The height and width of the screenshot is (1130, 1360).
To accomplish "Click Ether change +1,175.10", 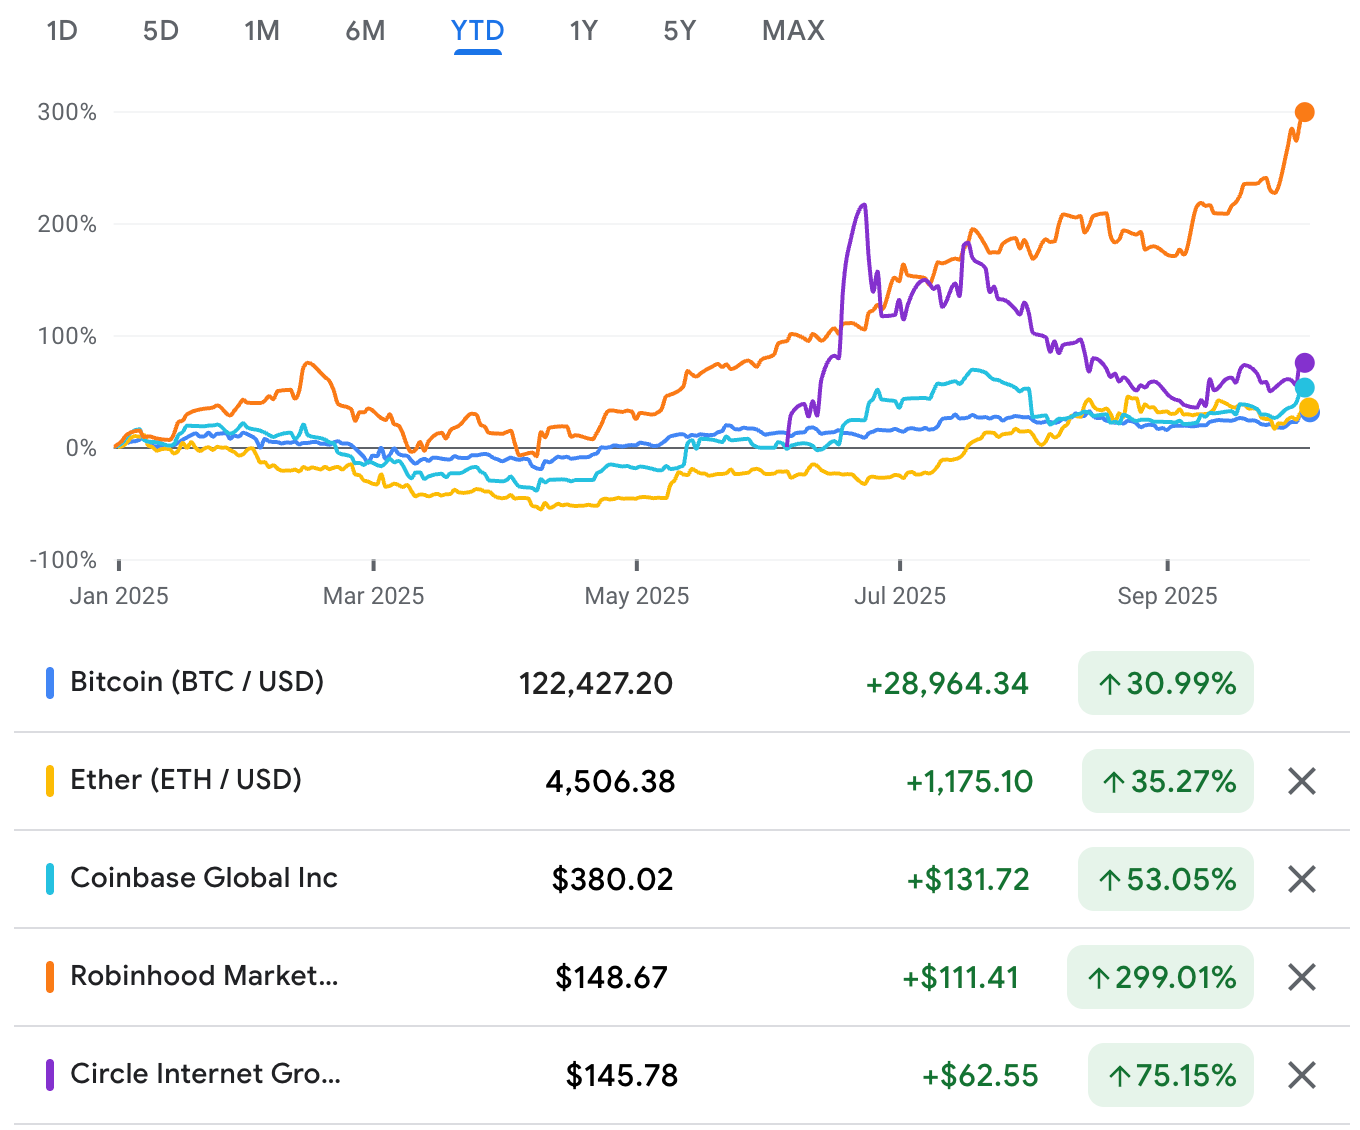I will click(969, 781).
